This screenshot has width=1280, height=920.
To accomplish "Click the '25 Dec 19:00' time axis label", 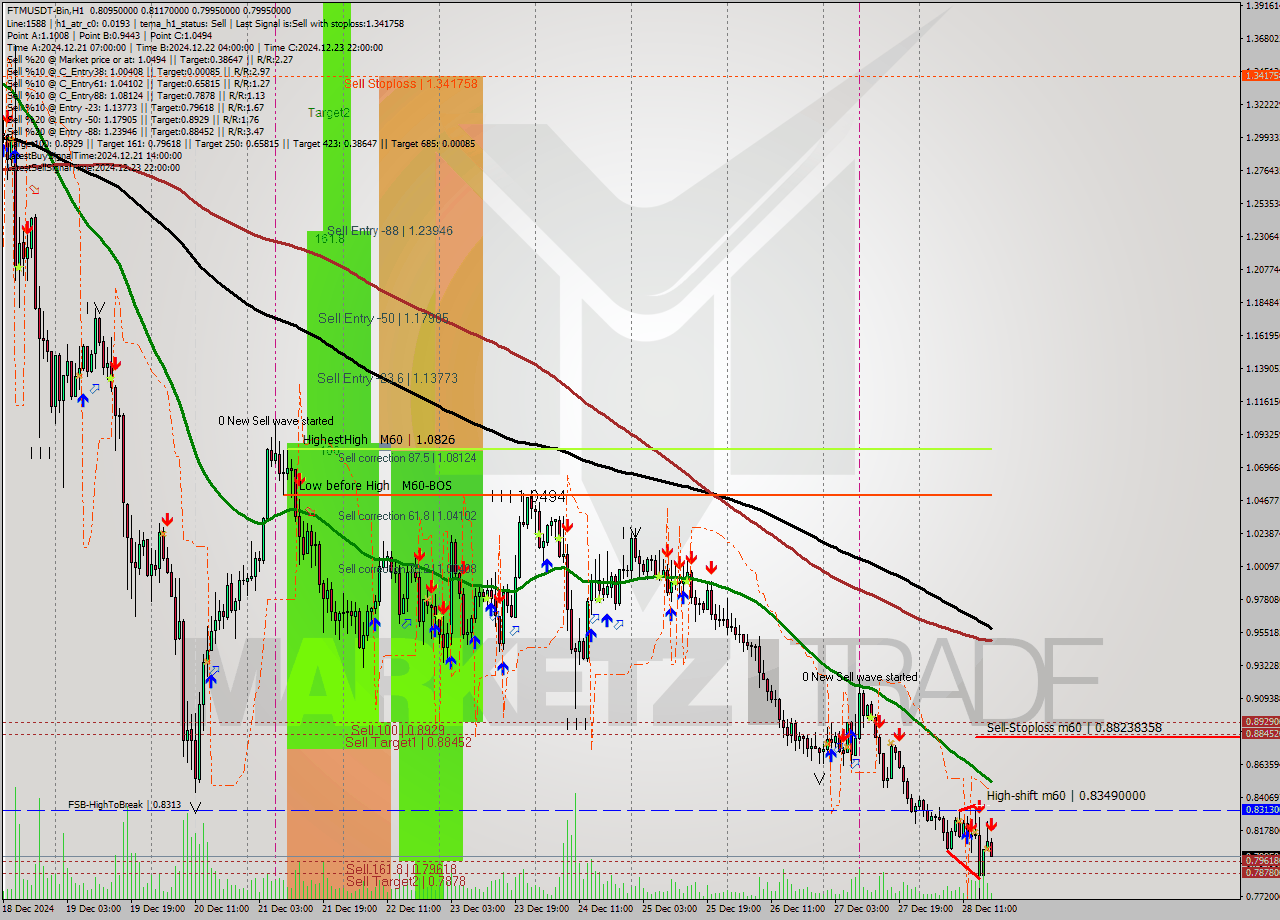I will [732, 909].
